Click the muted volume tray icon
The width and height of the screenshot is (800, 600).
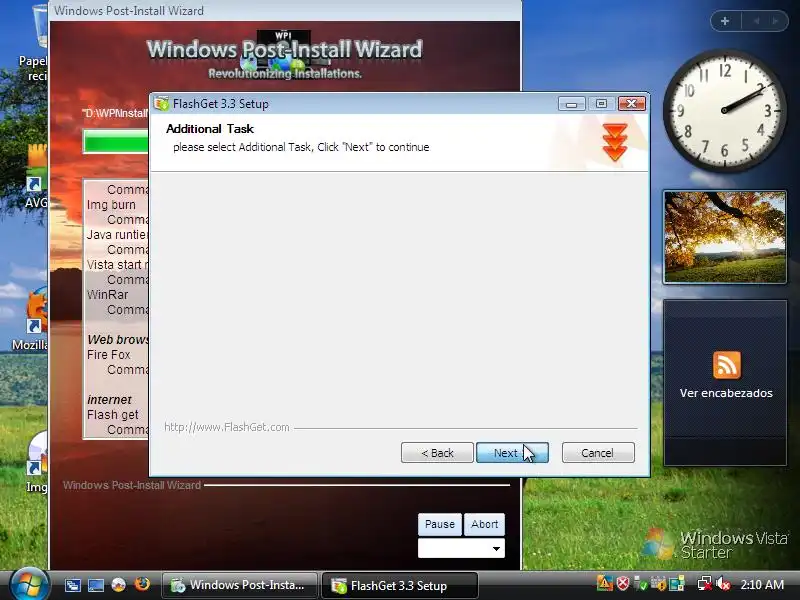tap(722, 583)
